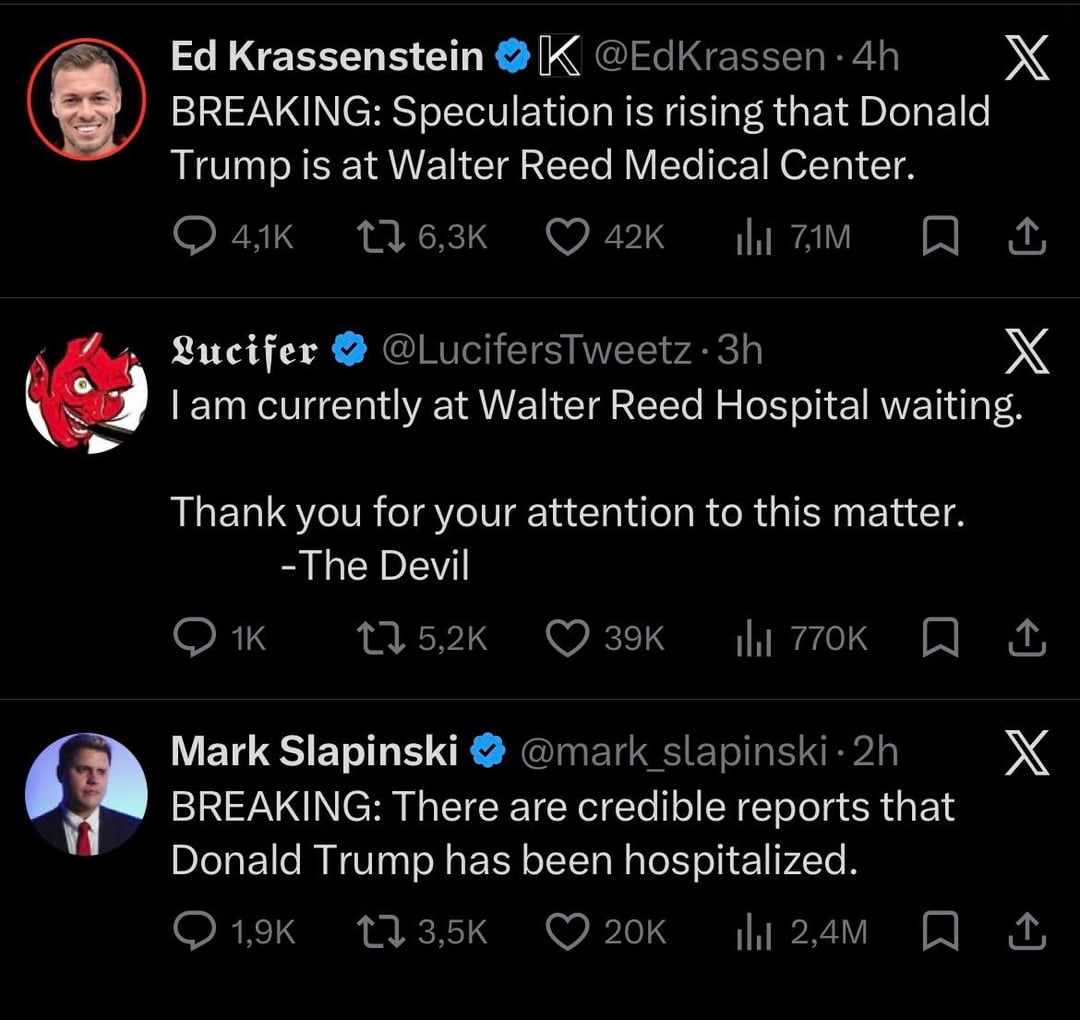Retweet Ed Krassenstein's breaking post
1080x1020 pixels.
click(x=377, y=237)
